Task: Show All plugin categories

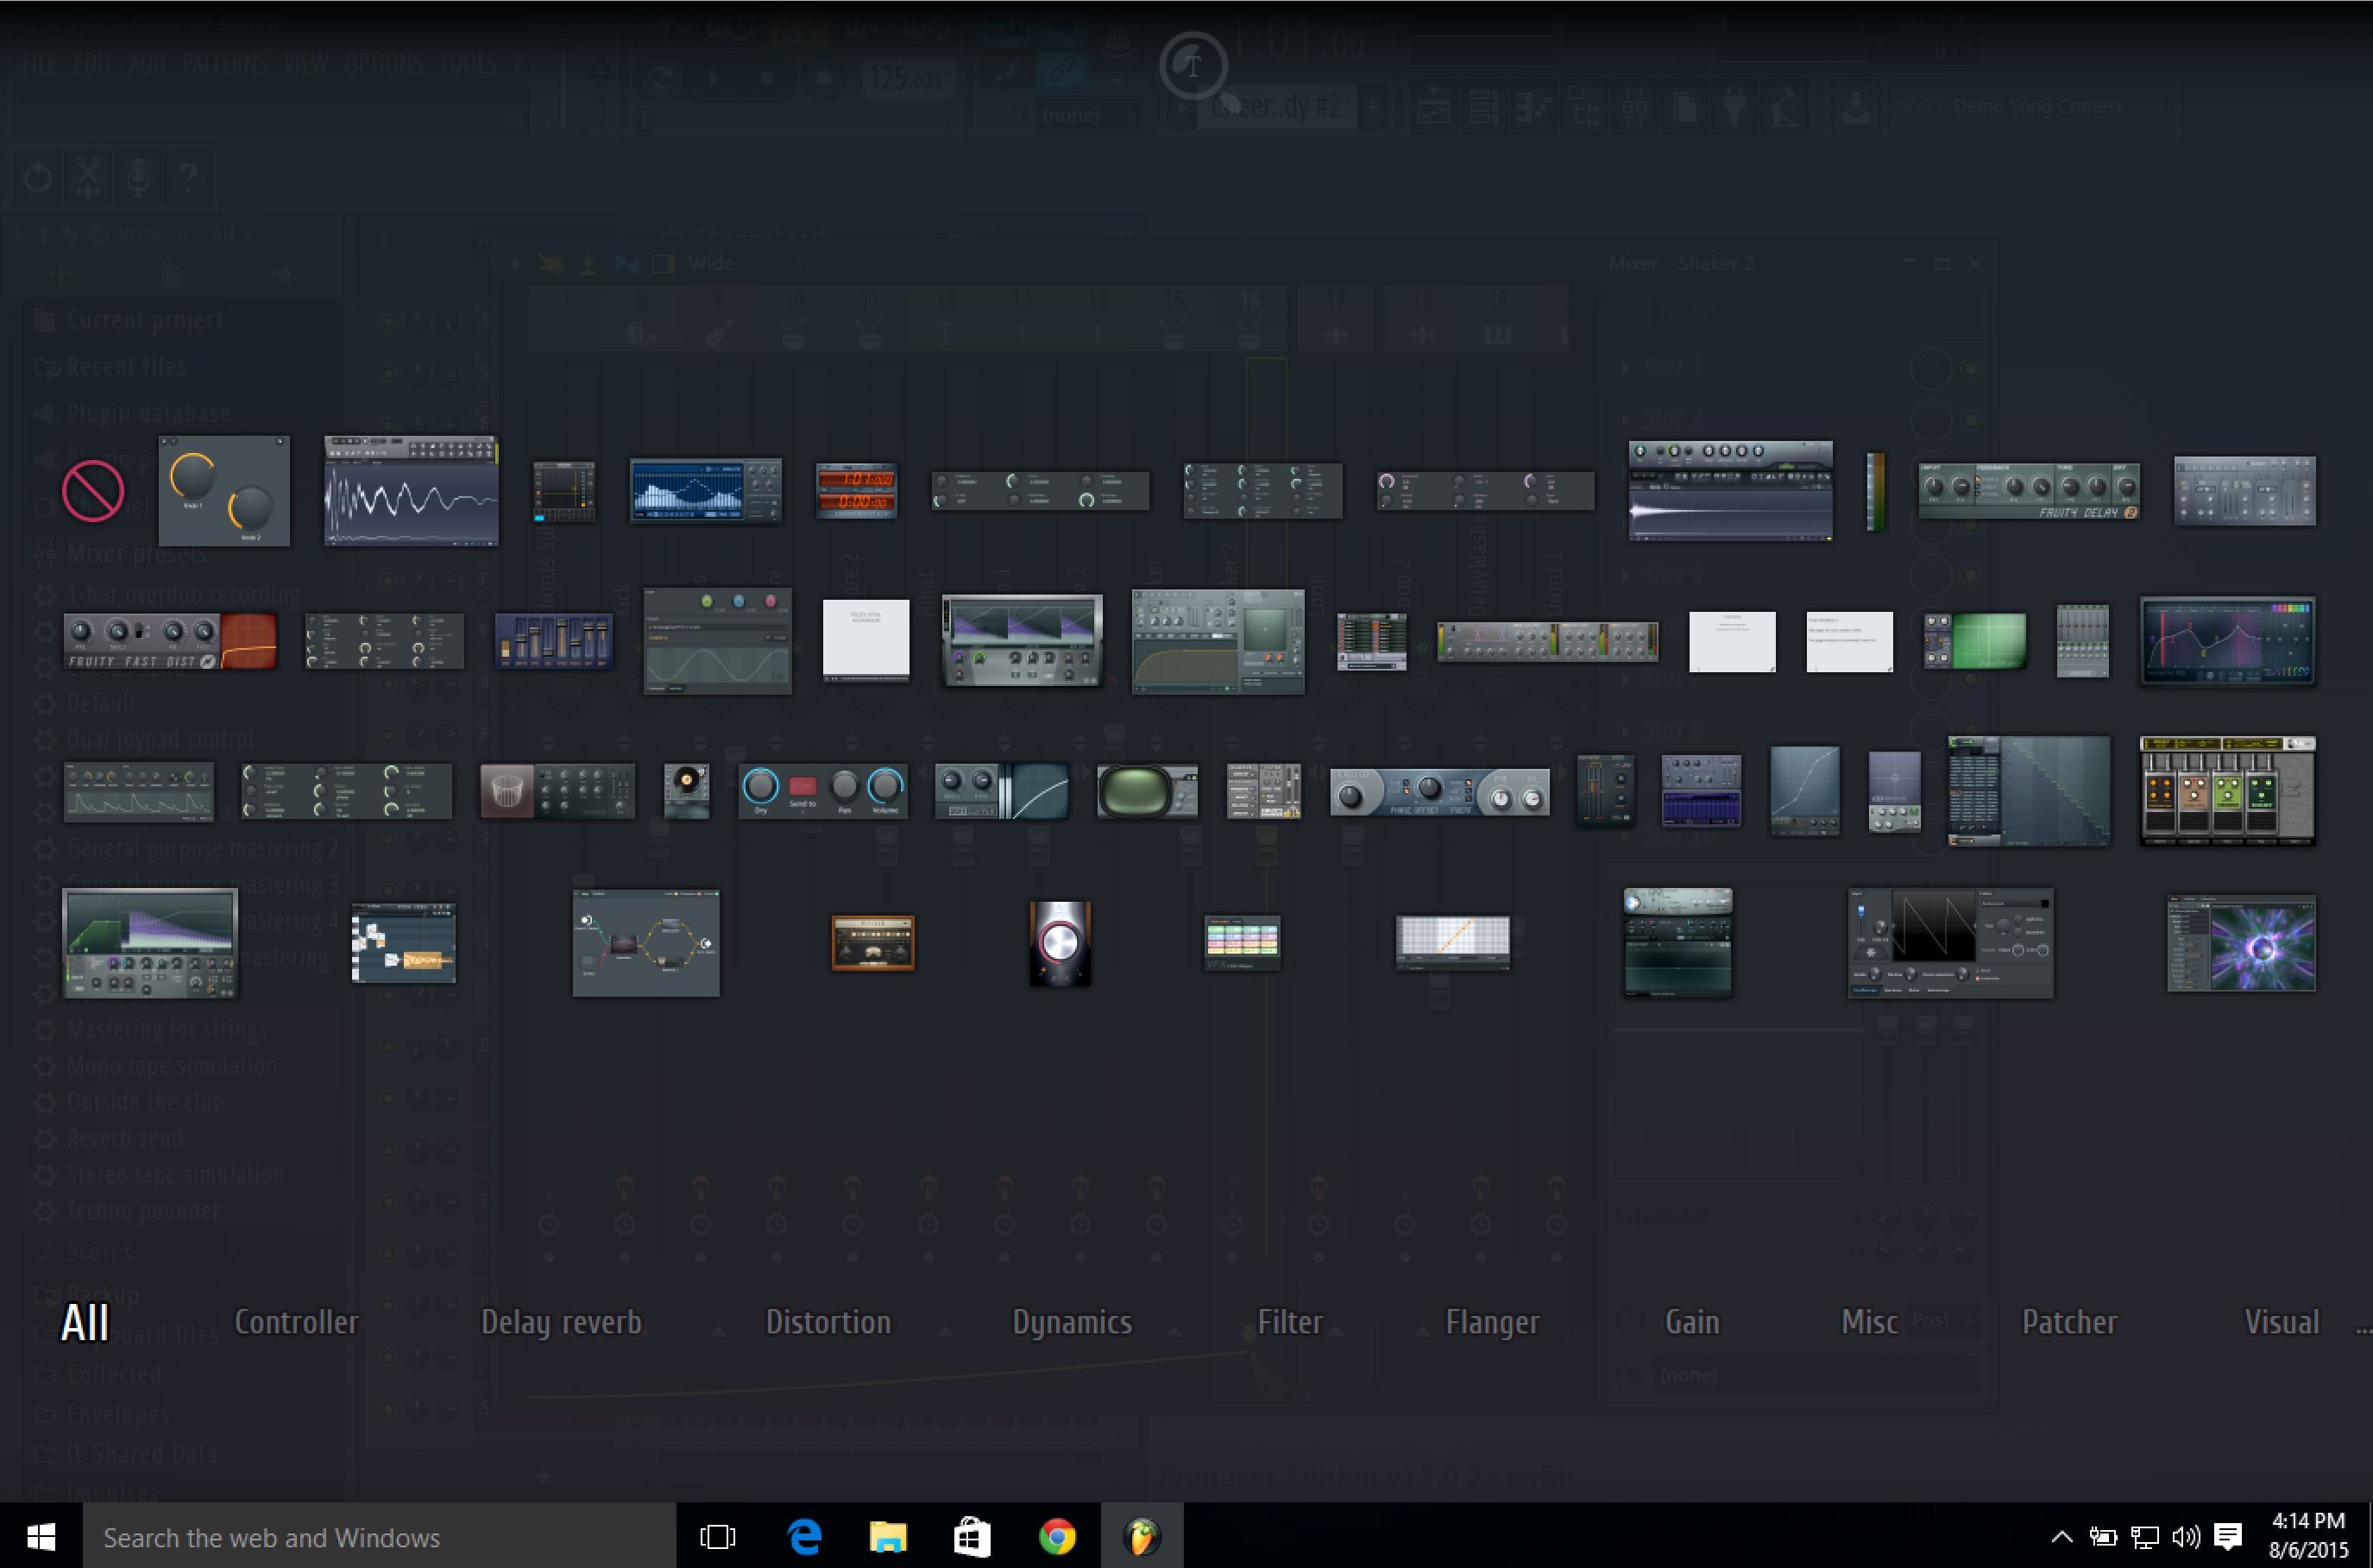Action: tap(85, 1323)
